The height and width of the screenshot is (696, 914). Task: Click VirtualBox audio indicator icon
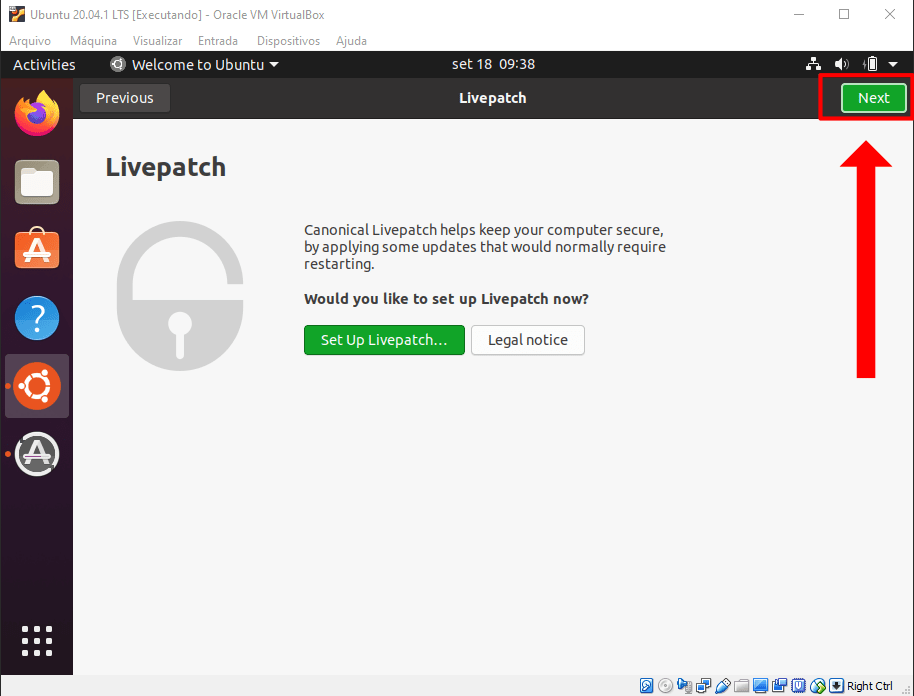(x=684, y=686)
